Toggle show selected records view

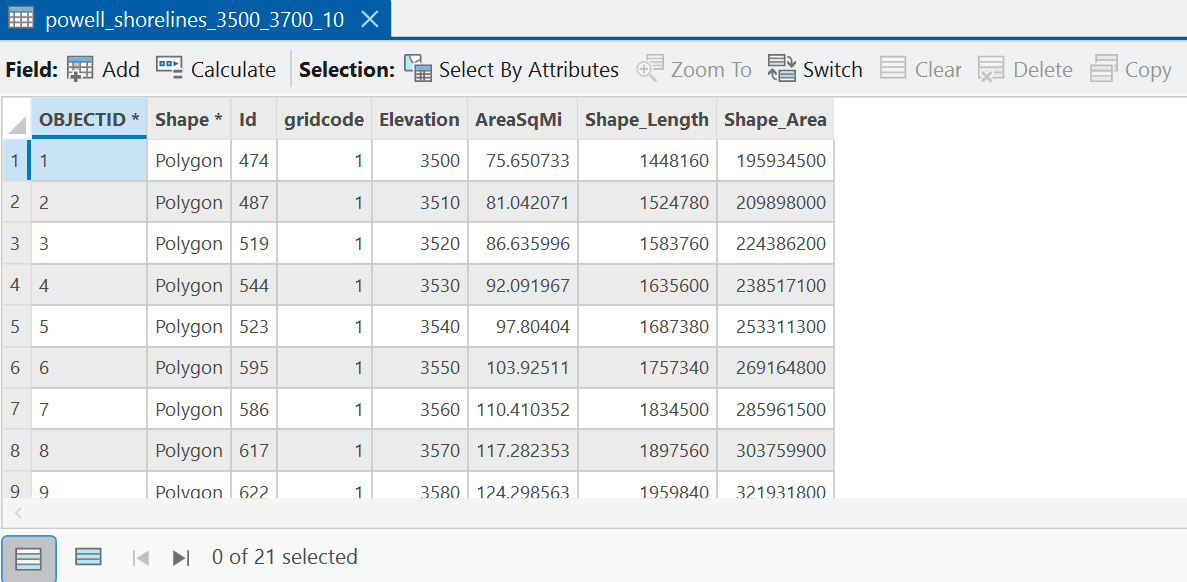coord(89,558)
